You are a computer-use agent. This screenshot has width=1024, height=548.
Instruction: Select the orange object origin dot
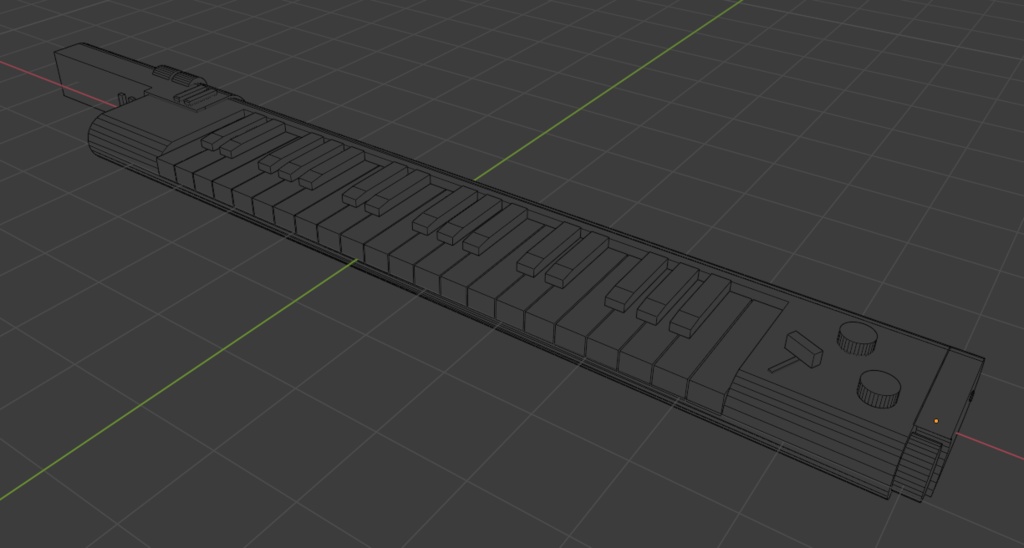(x=936, y=421)
